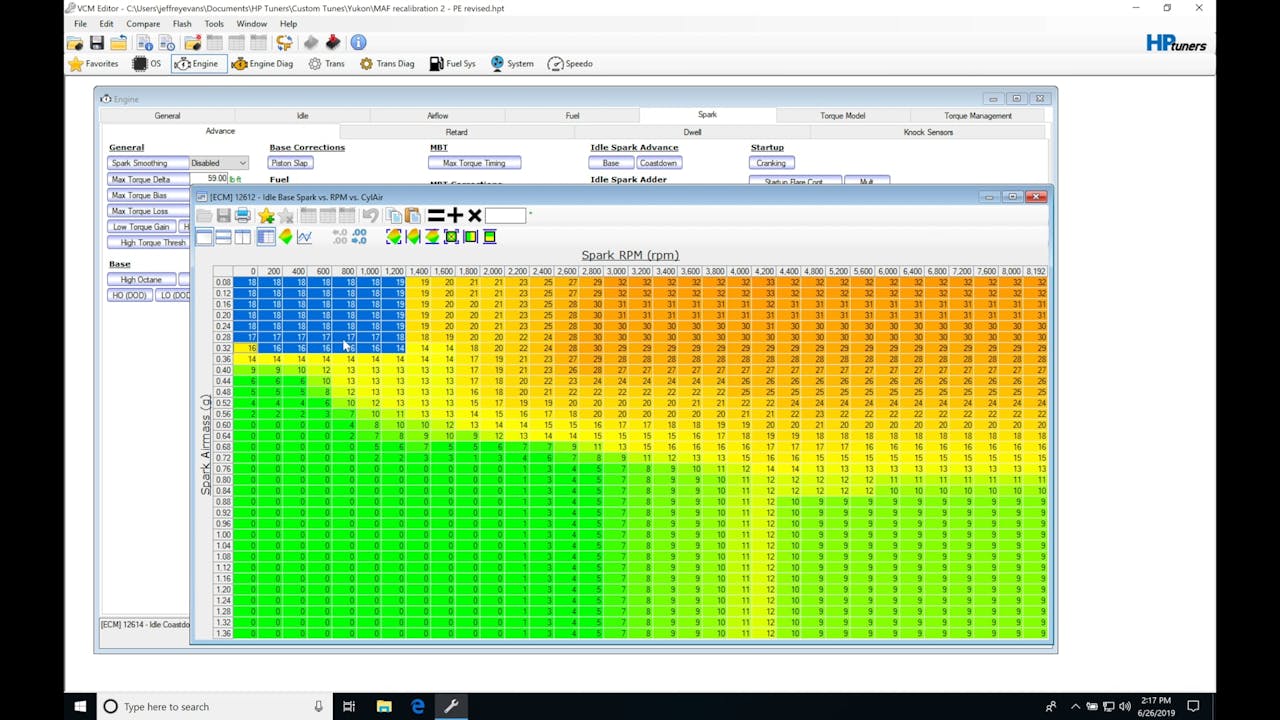Click the Piston Slap button
The image size is (1280, 720).
(290, 163)
